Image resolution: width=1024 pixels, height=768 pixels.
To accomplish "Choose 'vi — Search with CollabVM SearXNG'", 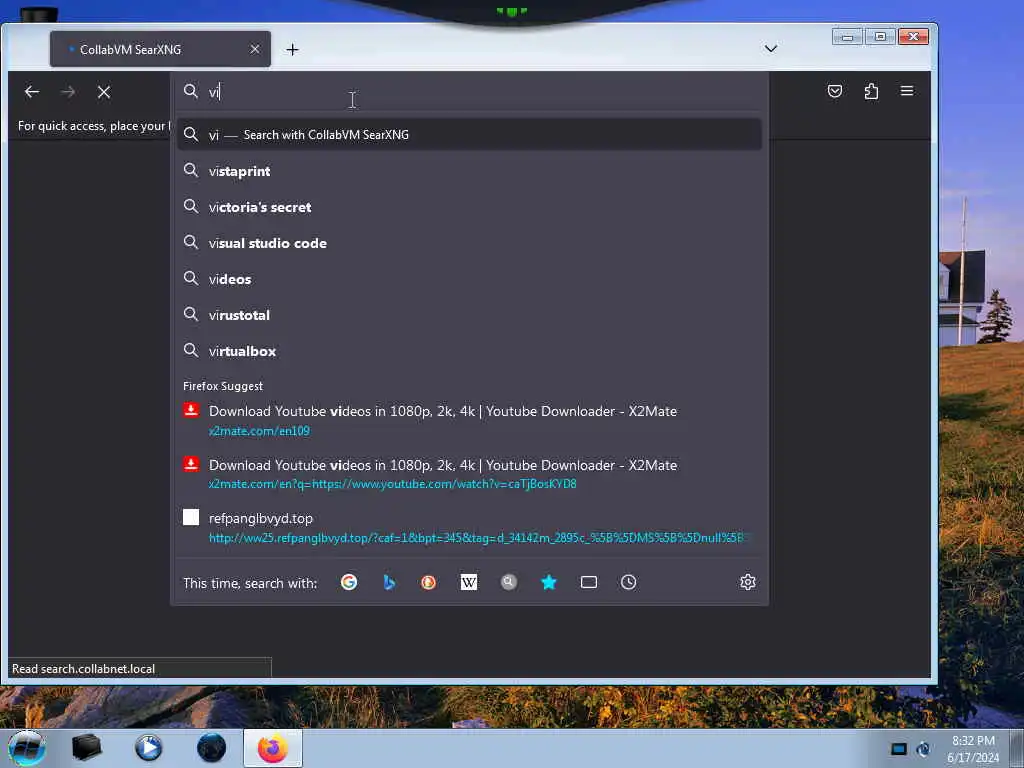I will [469, 135].
